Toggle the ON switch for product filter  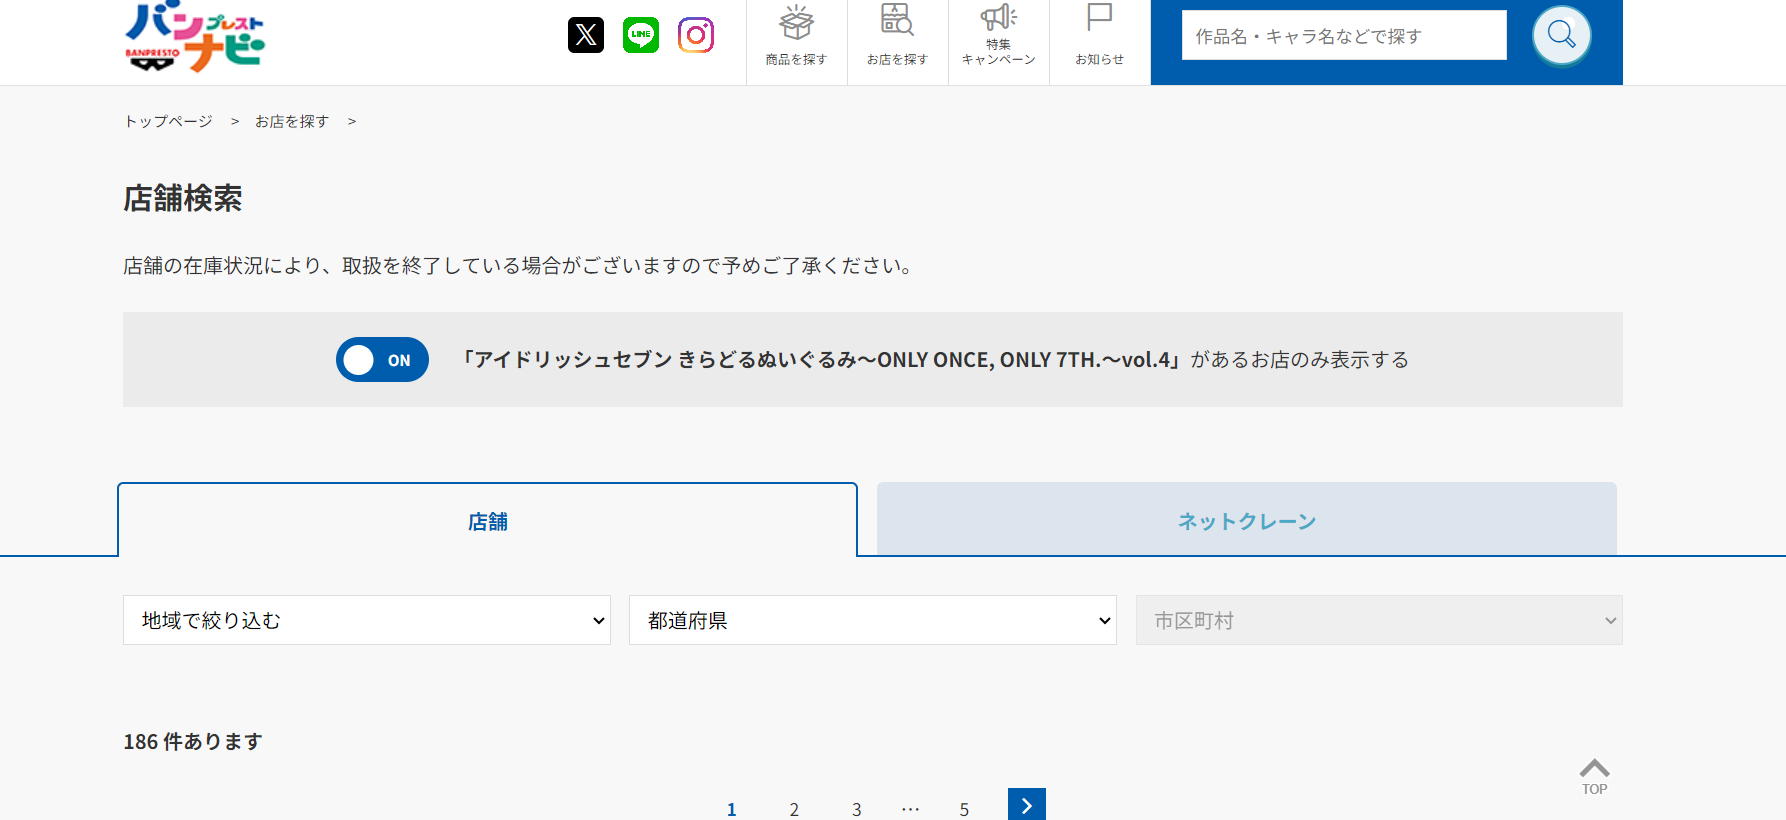[x=382, y=360]
